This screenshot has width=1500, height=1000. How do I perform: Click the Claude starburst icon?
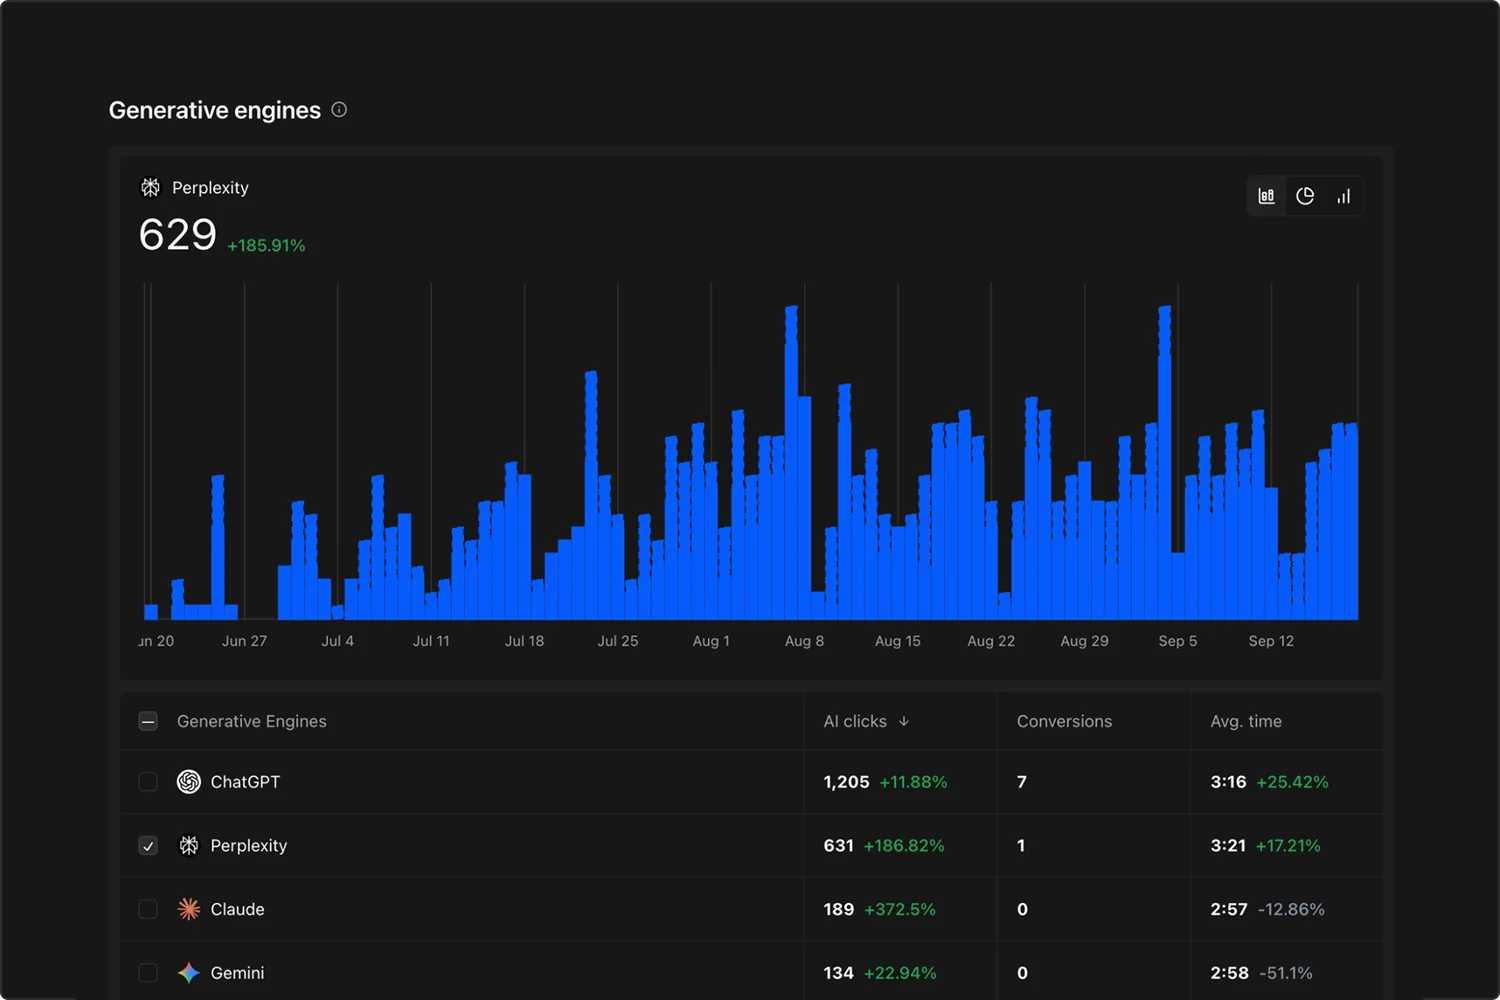pyautogui.click(x=189, y=909)
